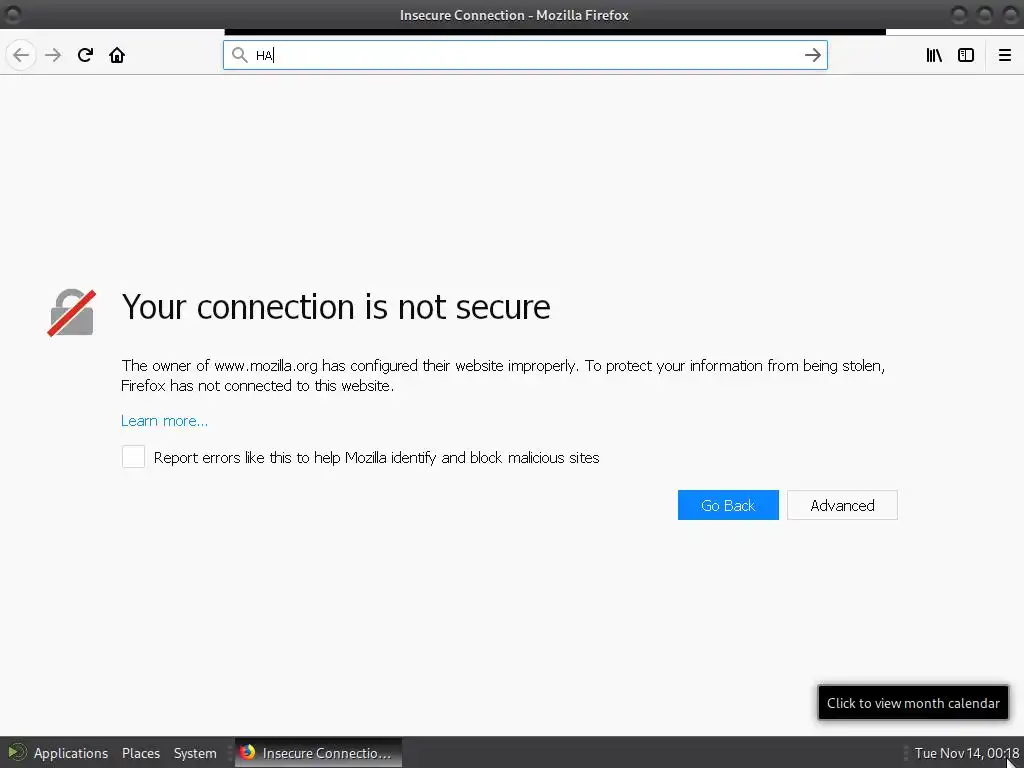Image resolution: width=1024 pixels, height=768 pixels.
Task: Toggle the sidebars icon
Action: click(966, 56)
